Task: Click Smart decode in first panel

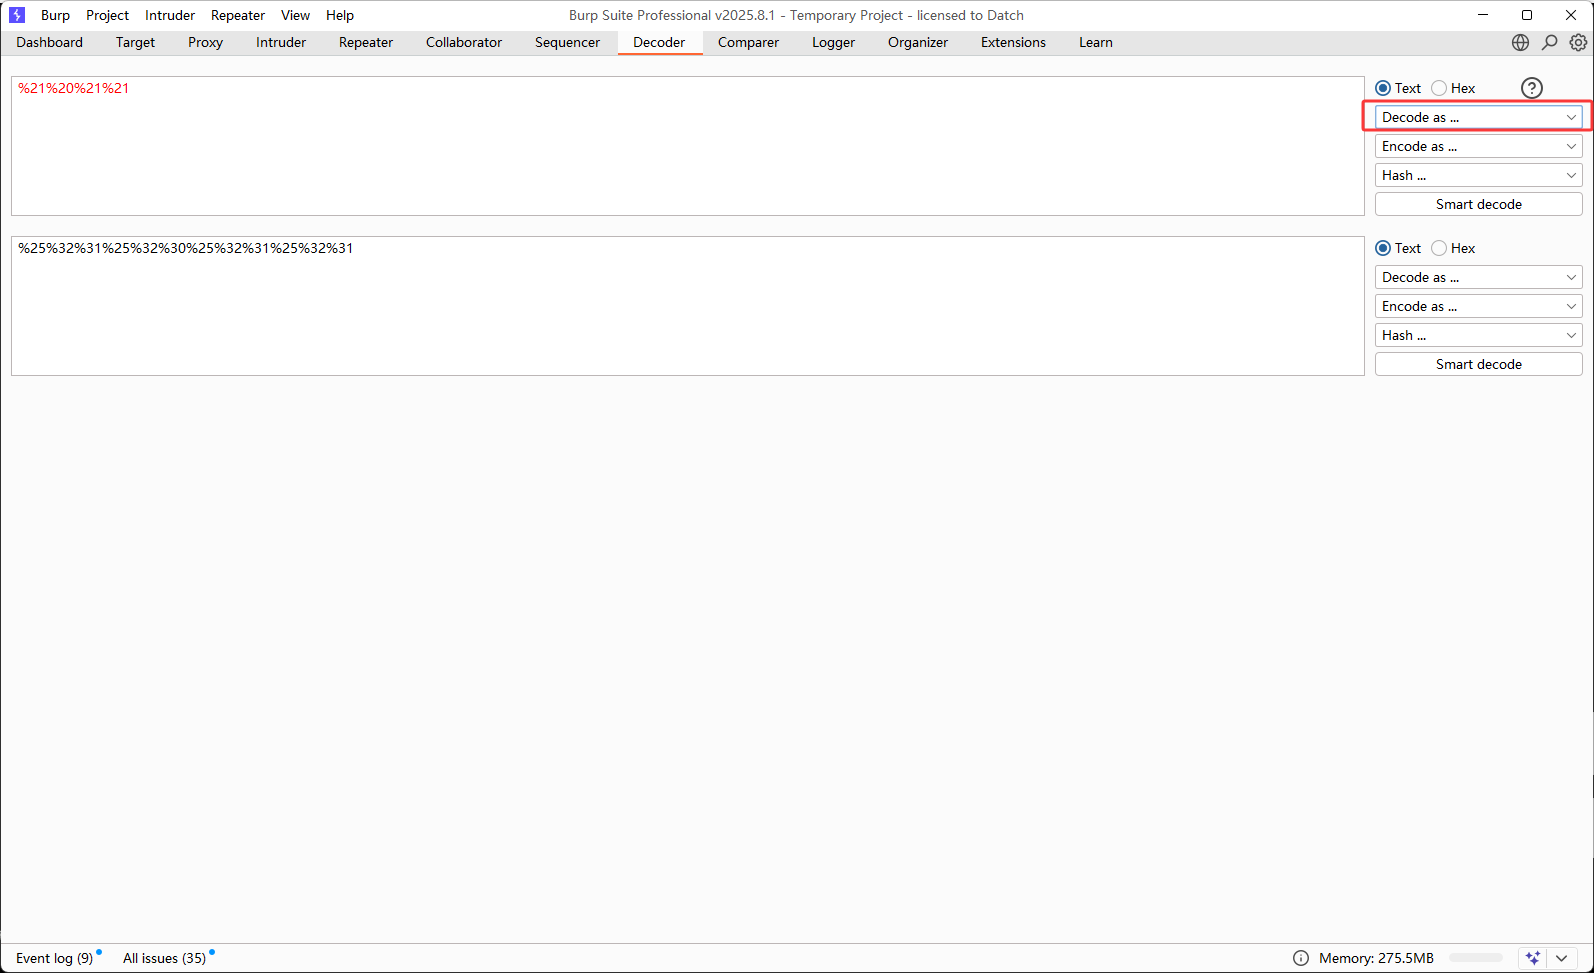Action: tap(1478, 204)
